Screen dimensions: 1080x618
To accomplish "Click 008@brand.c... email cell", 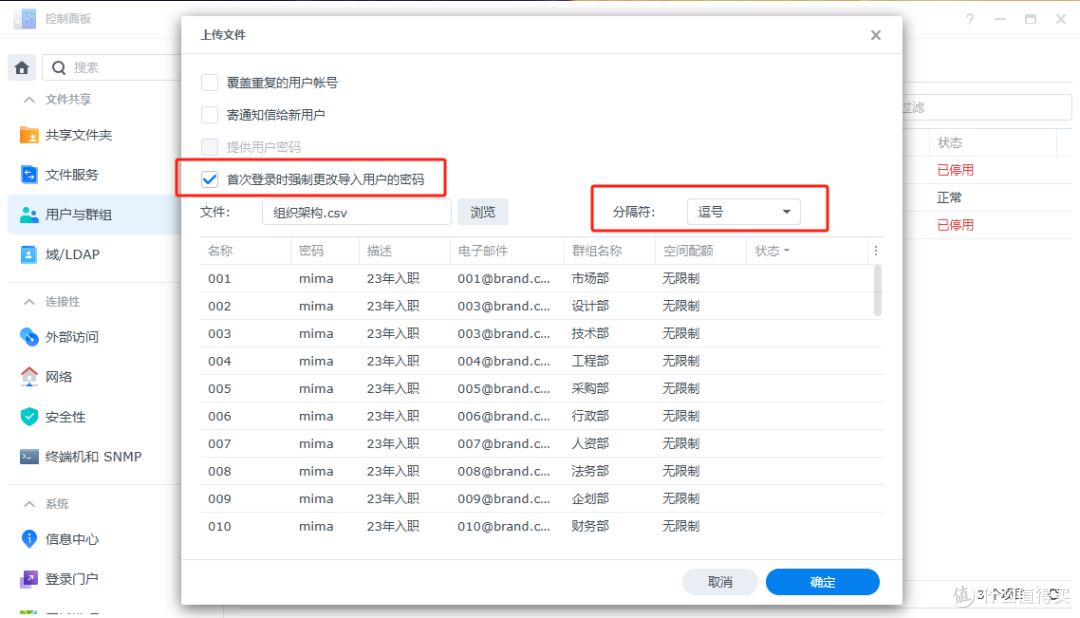I will tap(504, 471).
